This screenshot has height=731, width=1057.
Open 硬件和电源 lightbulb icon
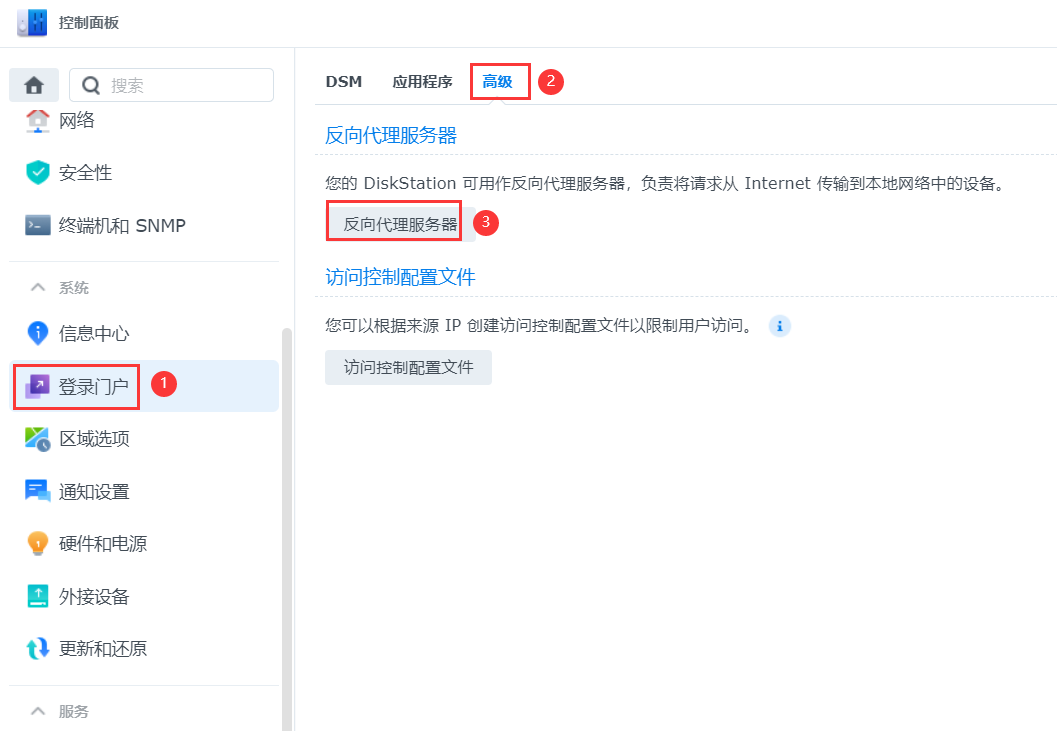37,544
